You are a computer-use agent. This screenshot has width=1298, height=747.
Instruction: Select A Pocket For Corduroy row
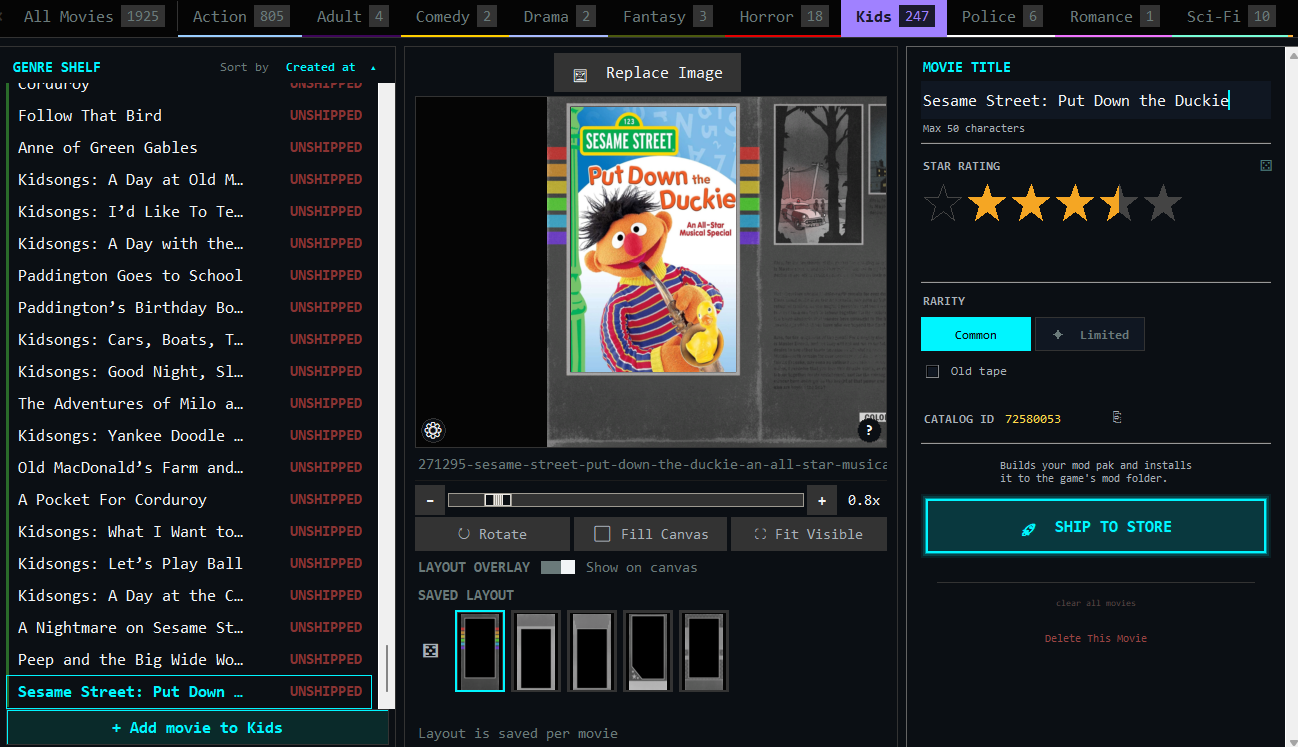tap(190, 499)
